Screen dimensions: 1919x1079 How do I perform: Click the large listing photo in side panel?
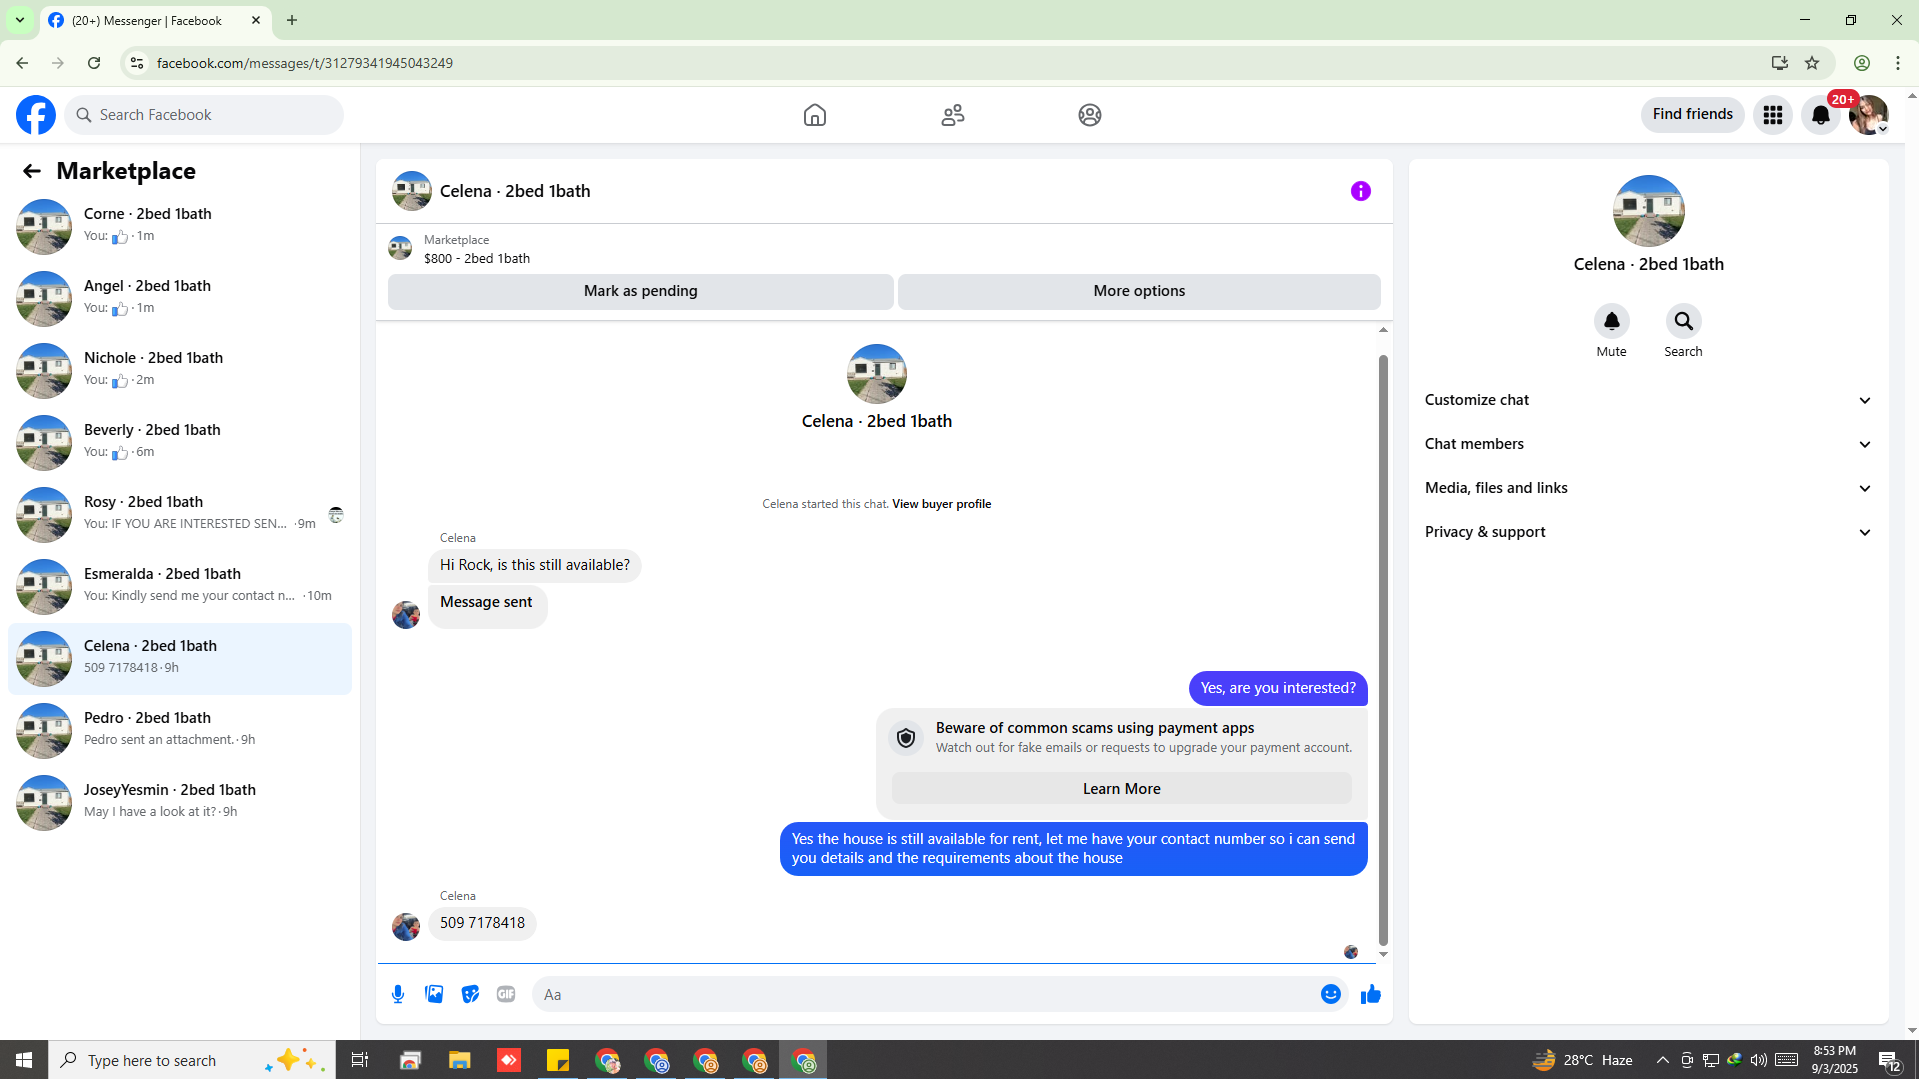pos(1648,211)
